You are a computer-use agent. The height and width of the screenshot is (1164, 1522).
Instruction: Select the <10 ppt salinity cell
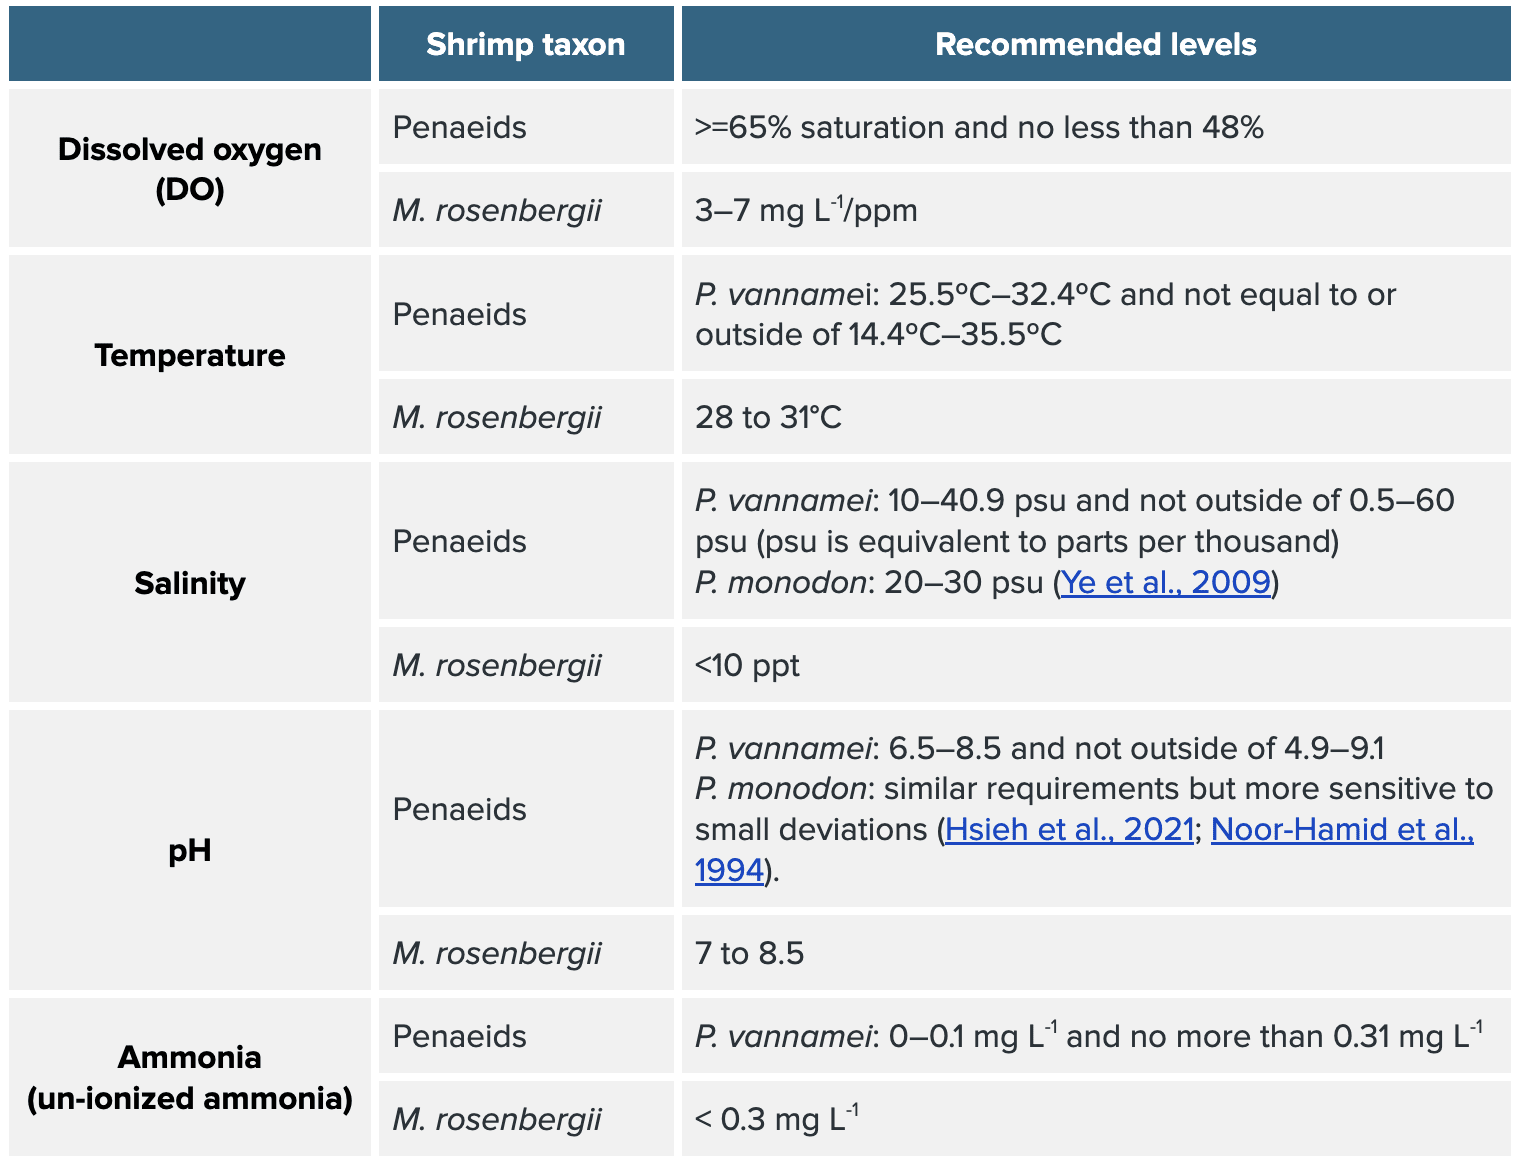pos(747,665)
